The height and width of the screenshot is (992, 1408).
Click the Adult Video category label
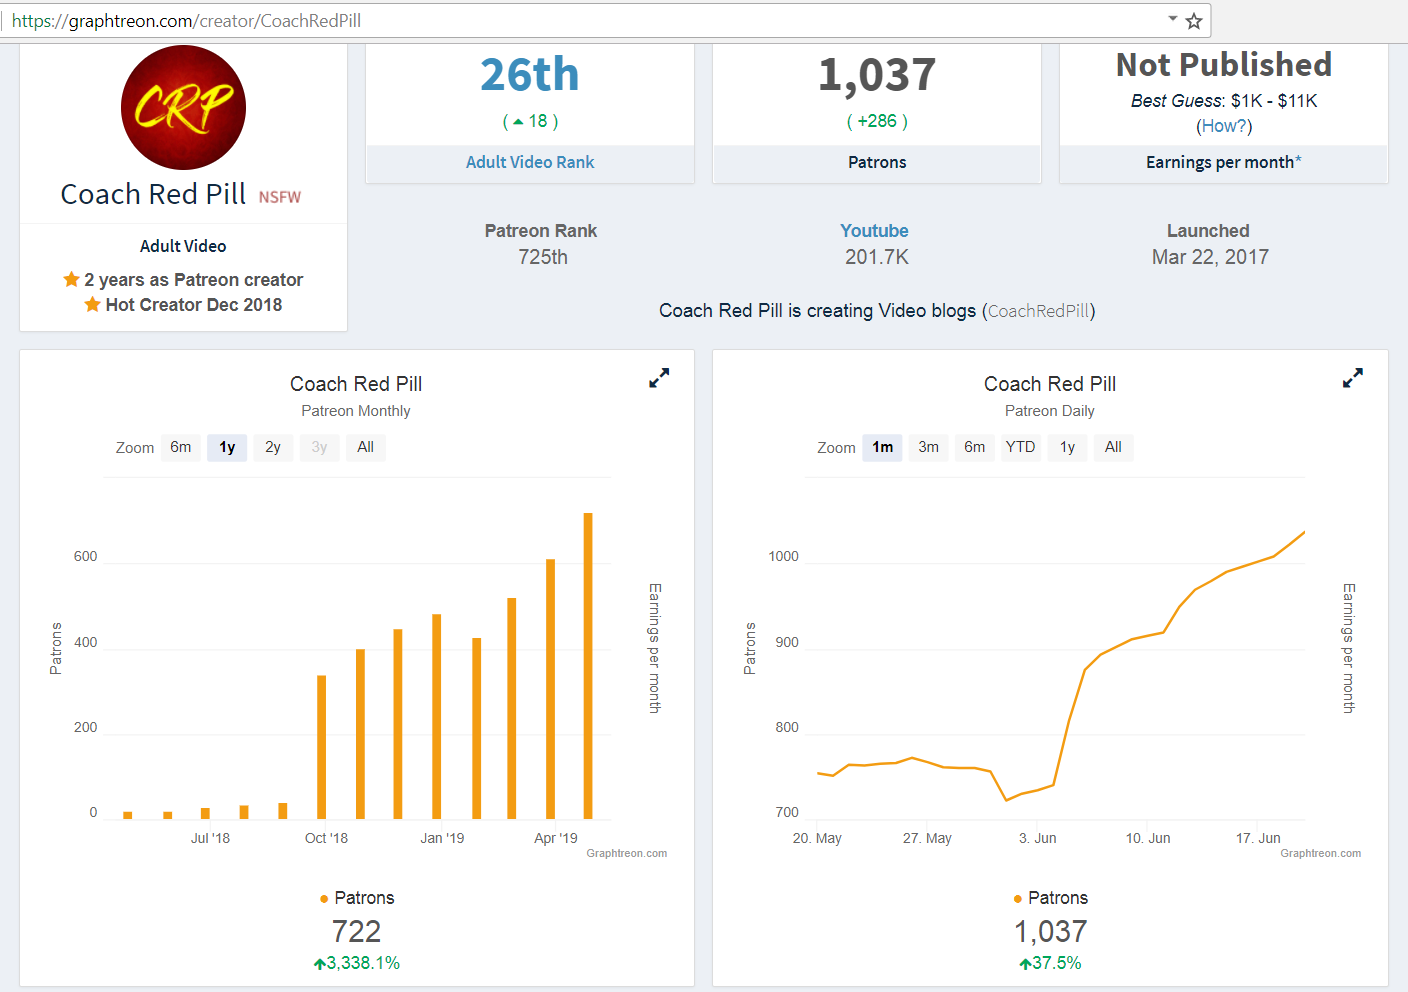point(183,246)
